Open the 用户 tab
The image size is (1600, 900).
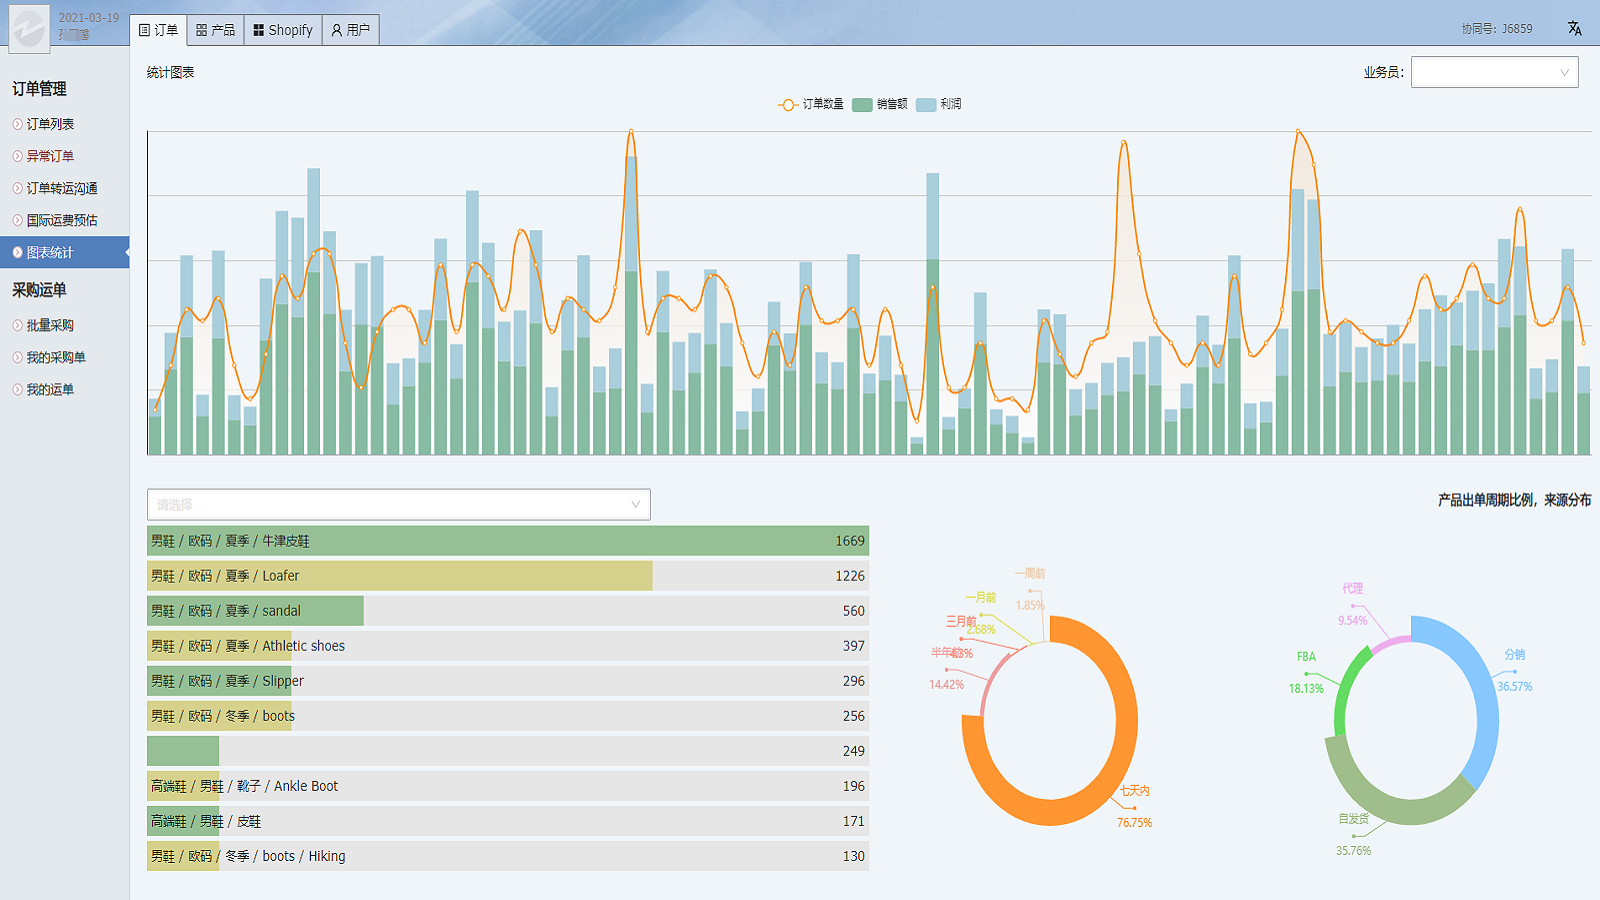(350, 30)
